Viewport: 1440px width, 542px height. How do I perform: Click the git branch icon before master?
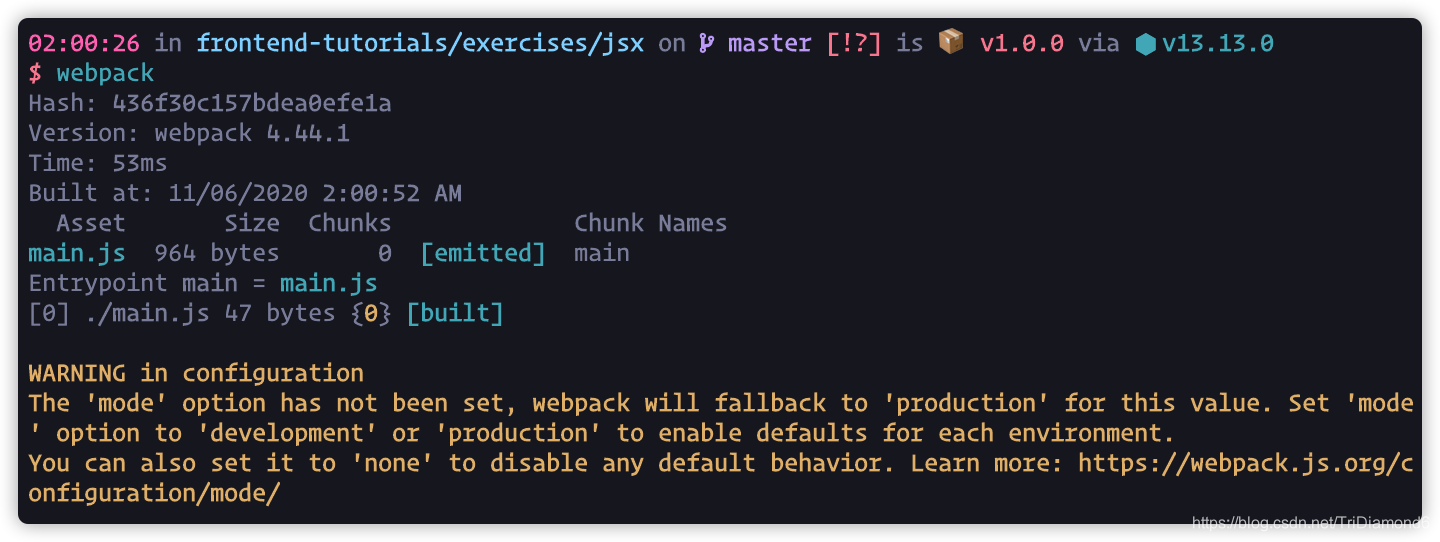[x=707, y=44]
